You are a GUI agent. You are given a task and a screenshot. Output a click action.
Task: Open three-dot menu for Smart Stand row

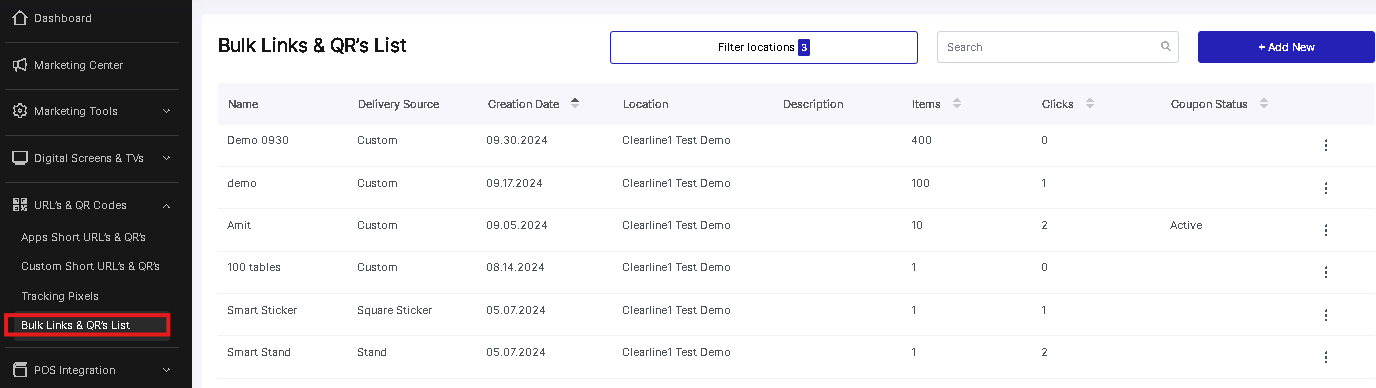(x=1326, y=357)
